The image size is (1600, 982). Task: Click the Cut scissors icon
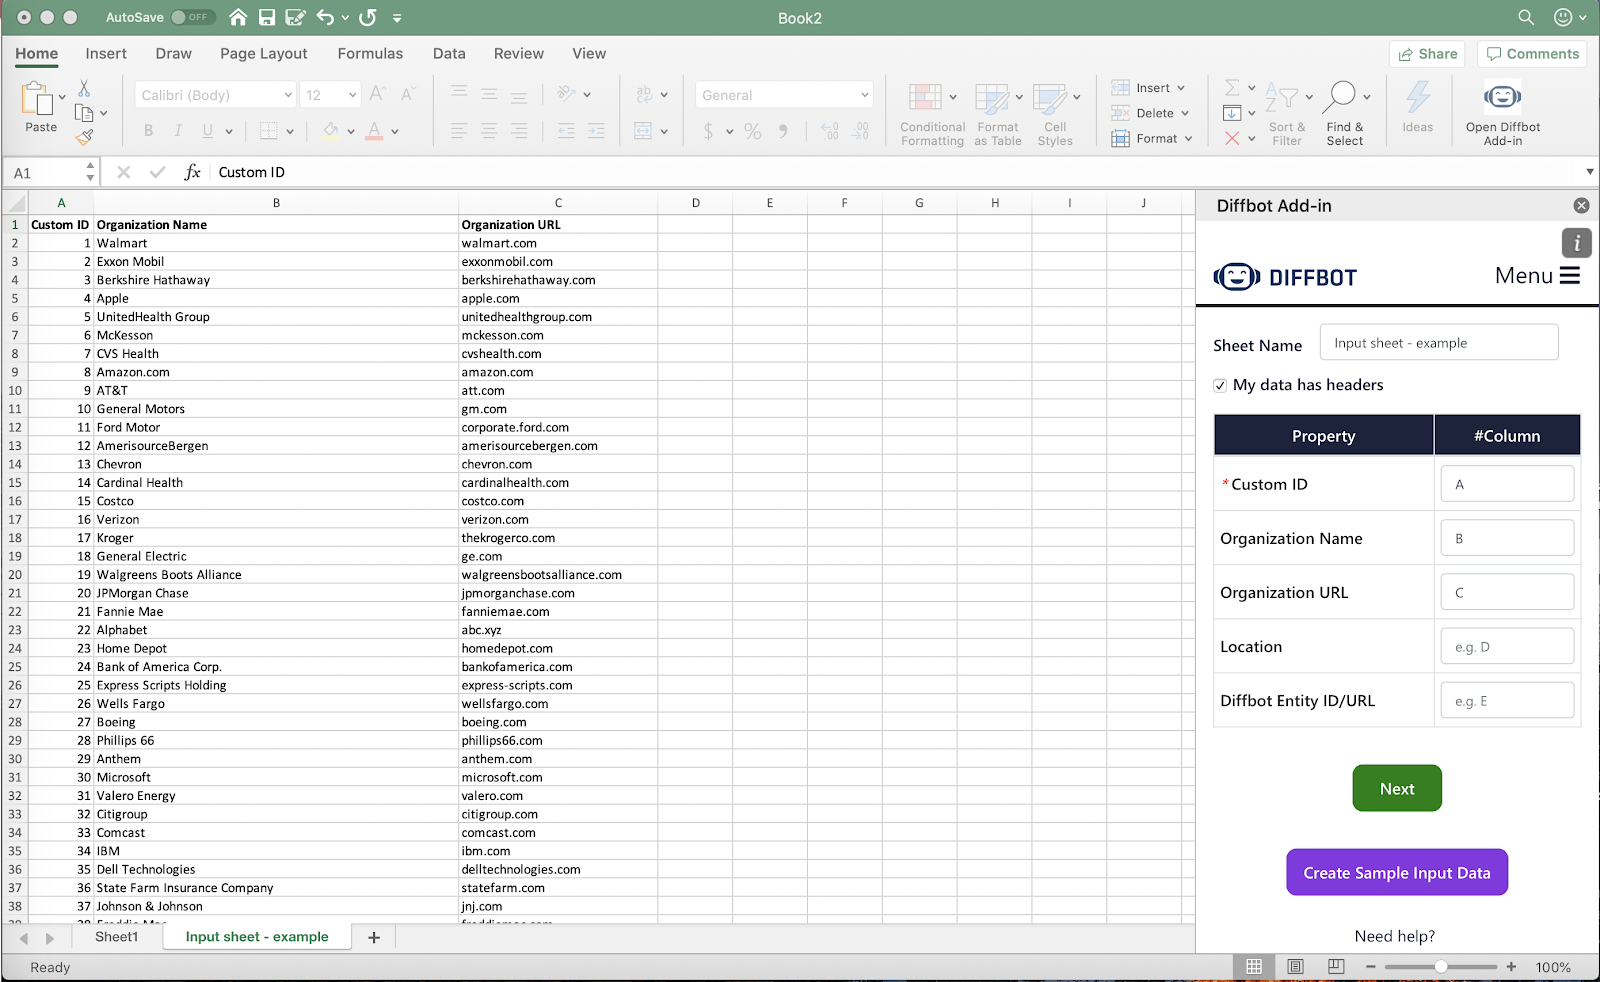point(84,89)
